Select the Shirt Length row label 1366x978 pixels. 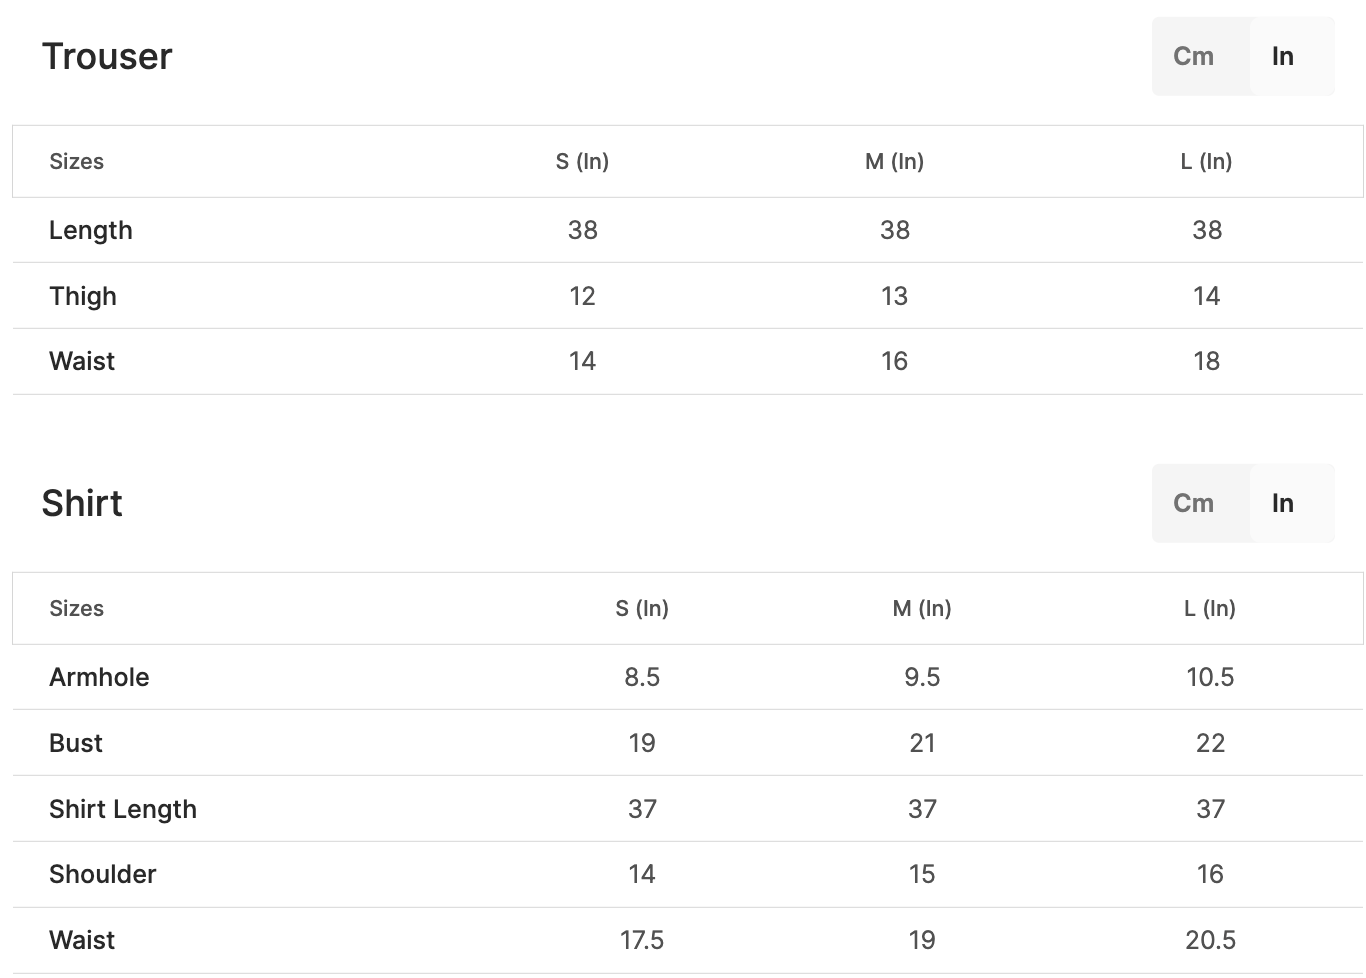point(123,810)
